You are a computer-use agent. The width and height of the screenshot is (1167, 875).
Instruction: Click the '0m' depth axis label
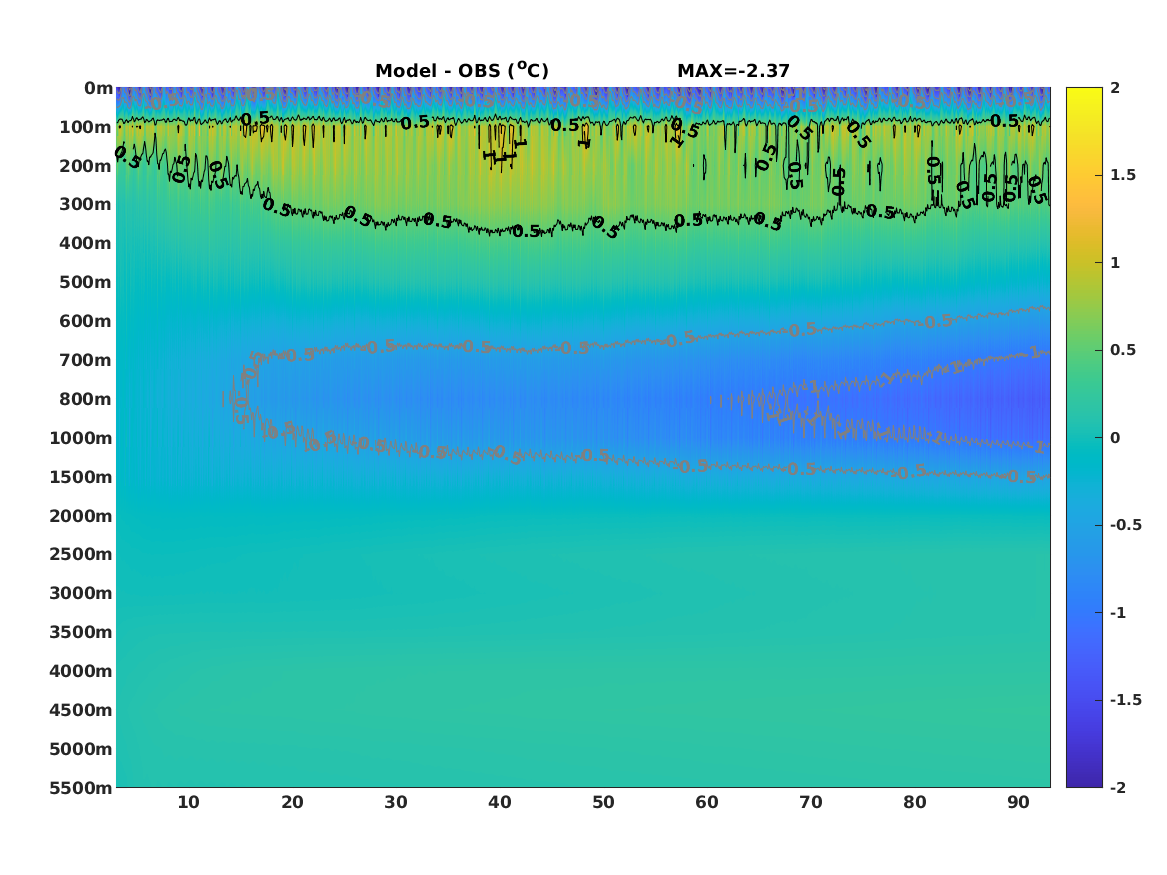coord(98,89)
